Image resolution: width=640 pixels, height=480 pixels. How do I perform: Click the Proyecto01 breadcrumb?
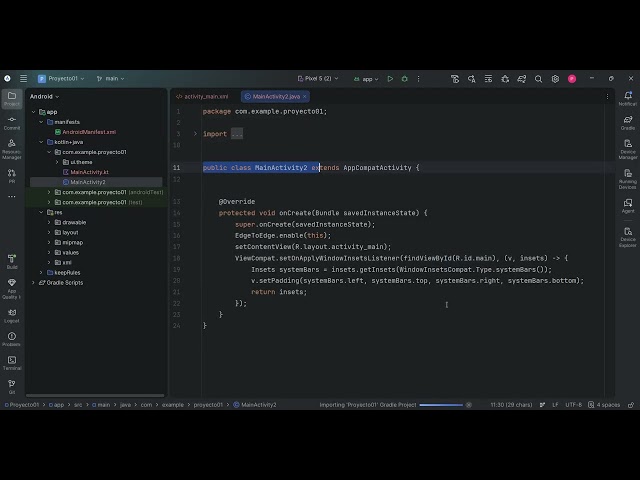point(22,405)
